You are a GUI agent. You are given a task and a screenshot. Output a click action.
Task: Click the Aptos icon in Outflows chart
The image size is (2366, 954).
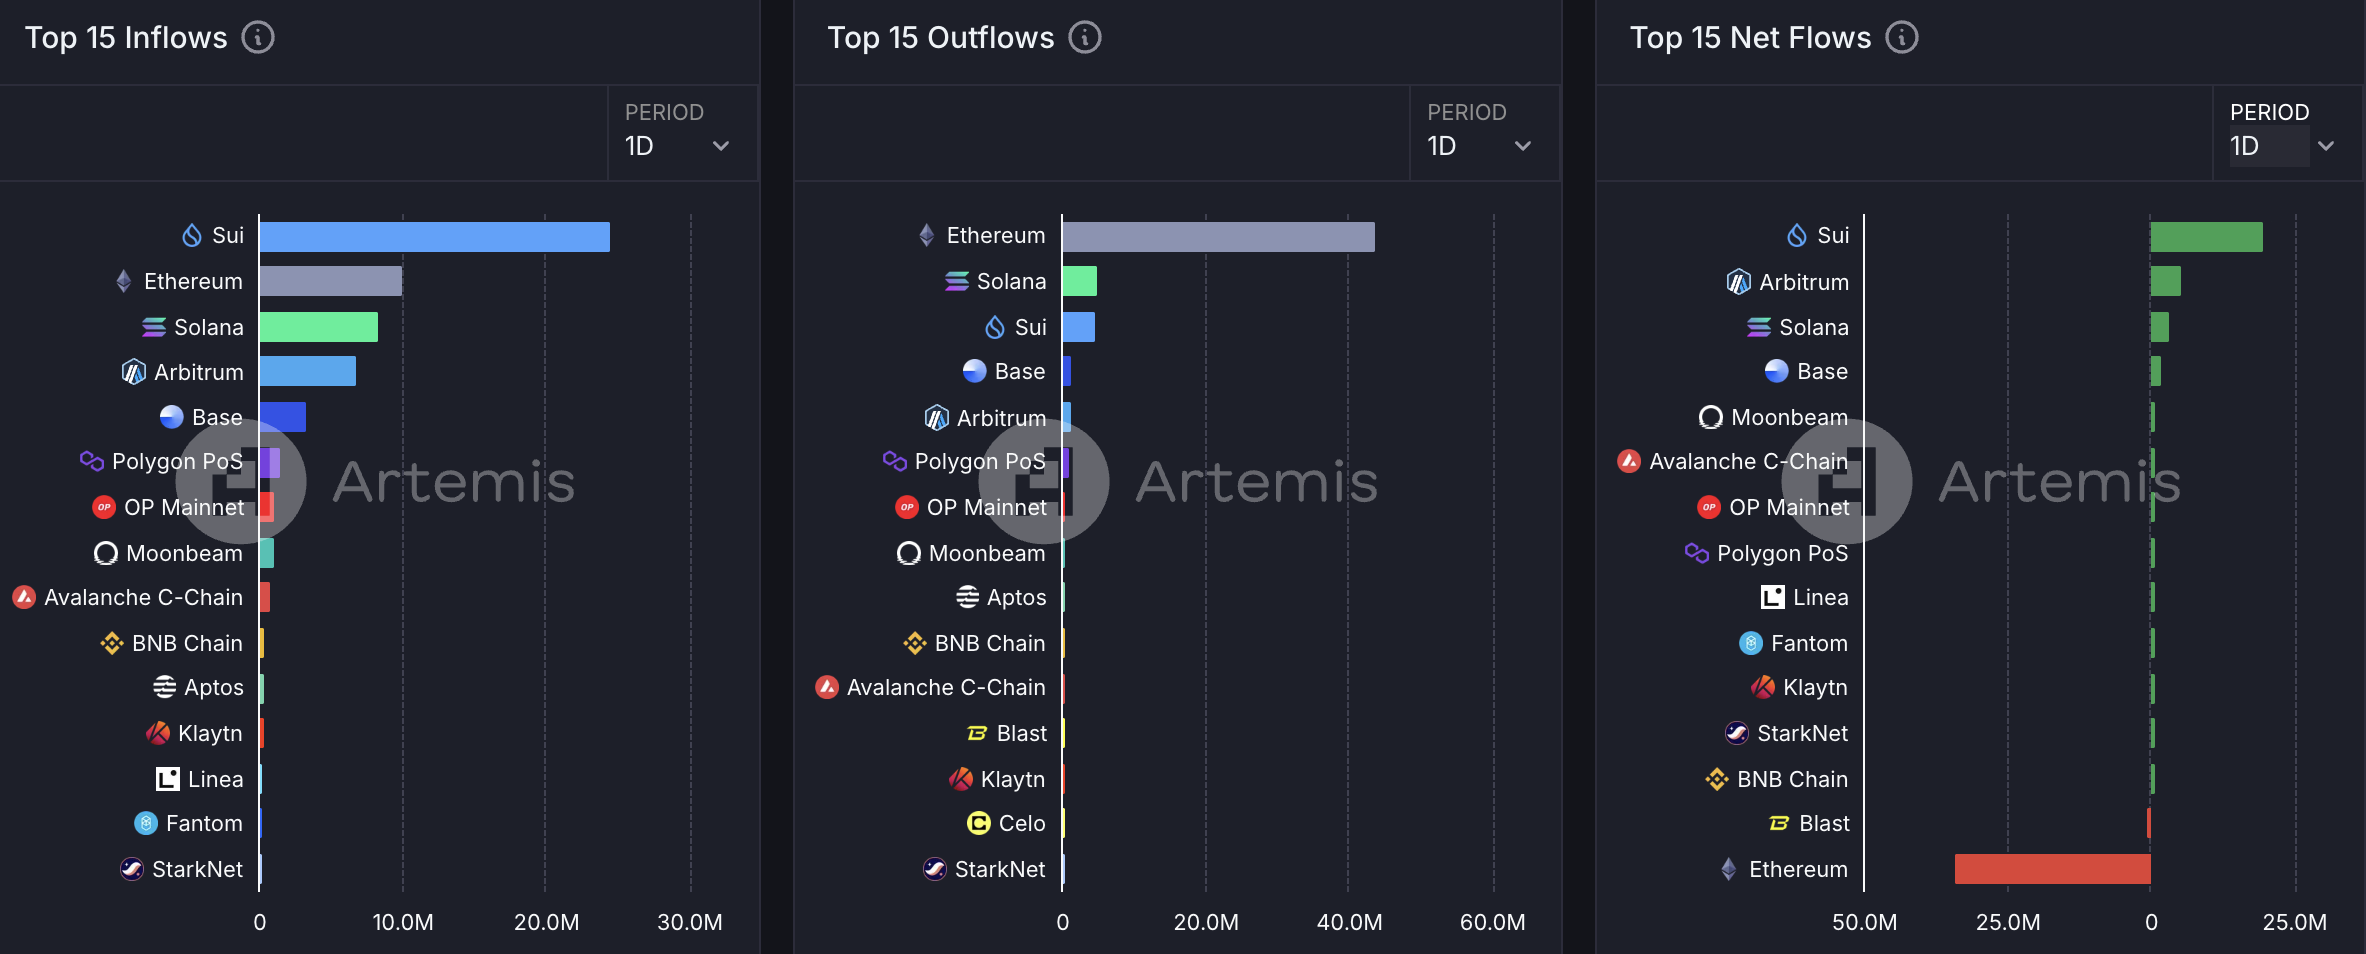(967, 597)
